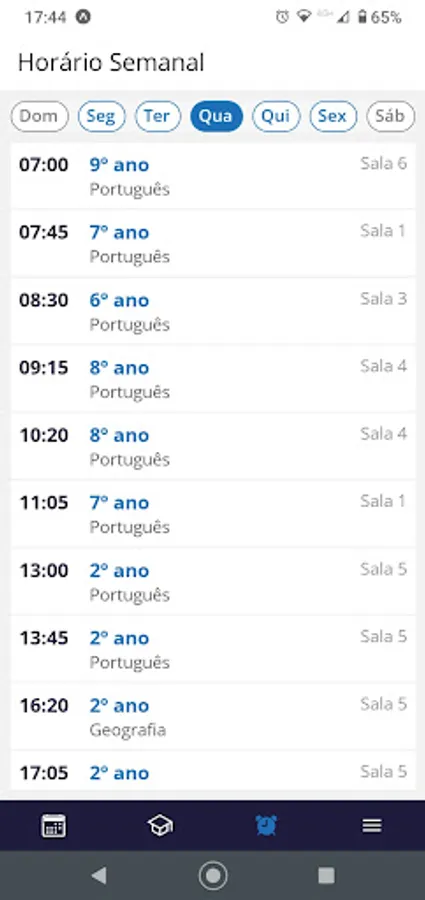
Task: Select the Seg day chip
Action: tap(101, 117)
